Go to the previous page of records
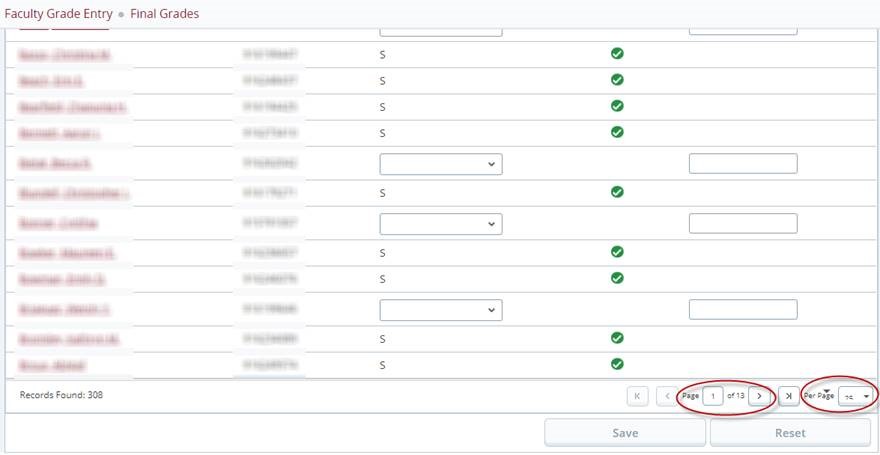880x455 pixels. coord(667,396)
